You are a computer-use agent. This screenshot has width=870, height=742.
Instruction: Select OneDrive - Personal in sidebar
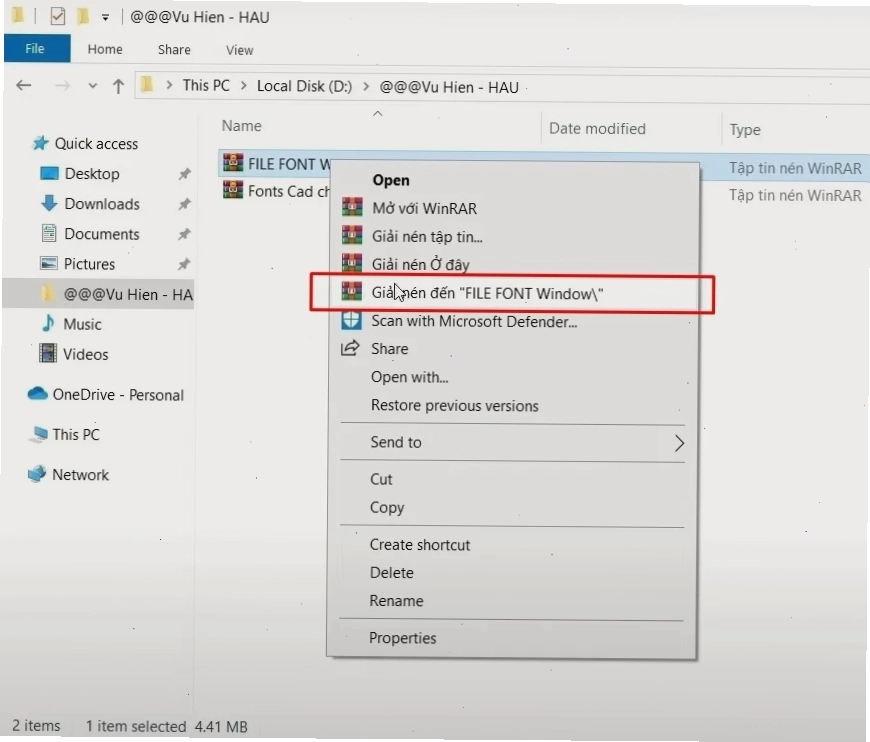105,395
